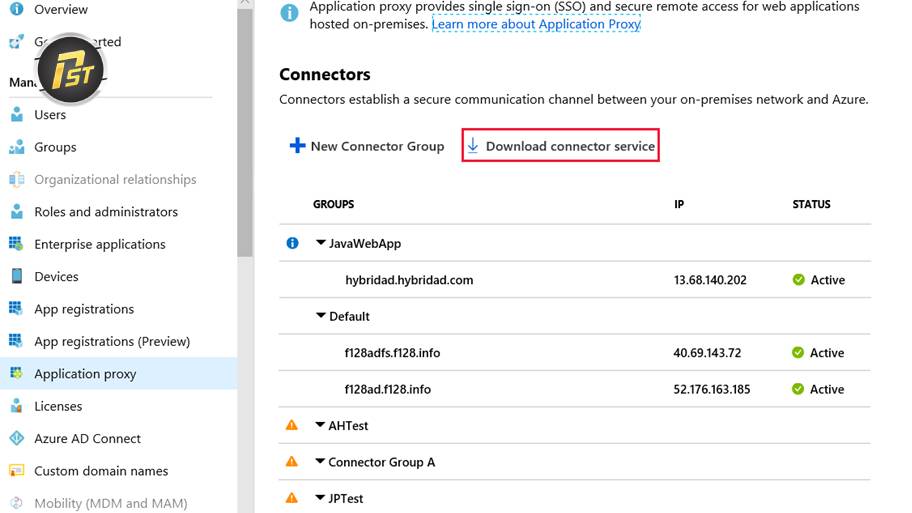Image resolution: width=912 pixels, height=513 pixels.
Task: Click the Mobility (MDM and MAM) icon
Action: coord(17,503)
